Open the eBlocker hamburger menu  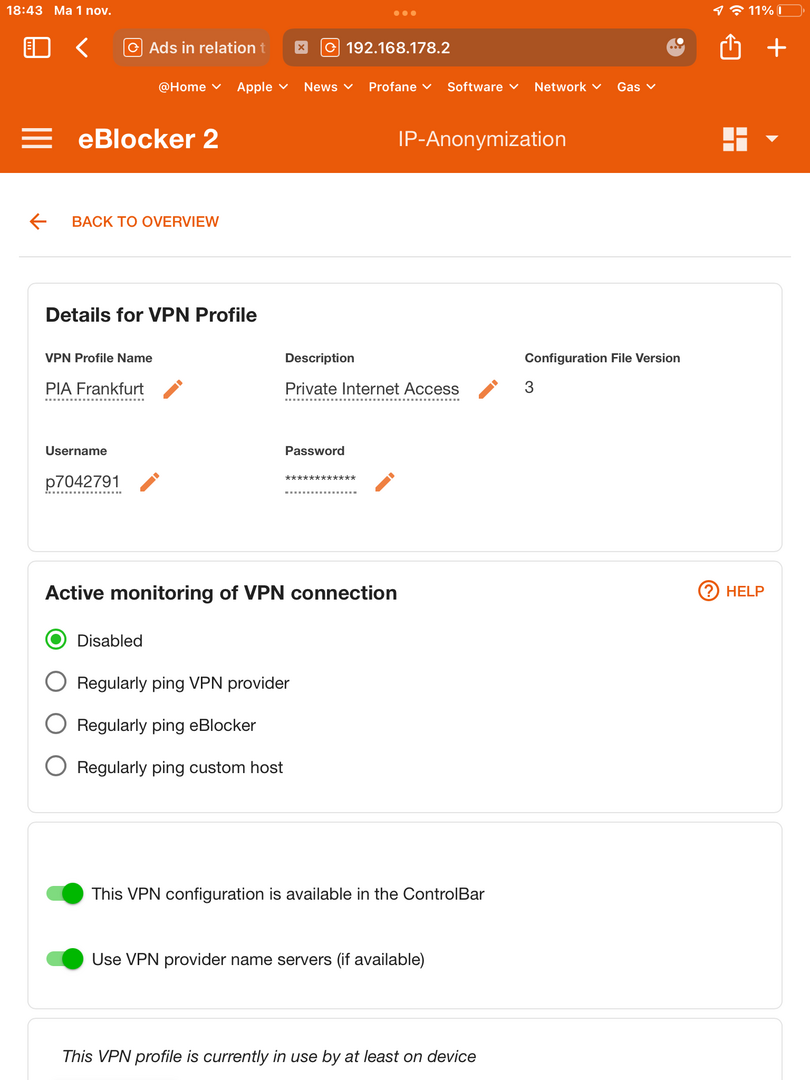(37, 138)
